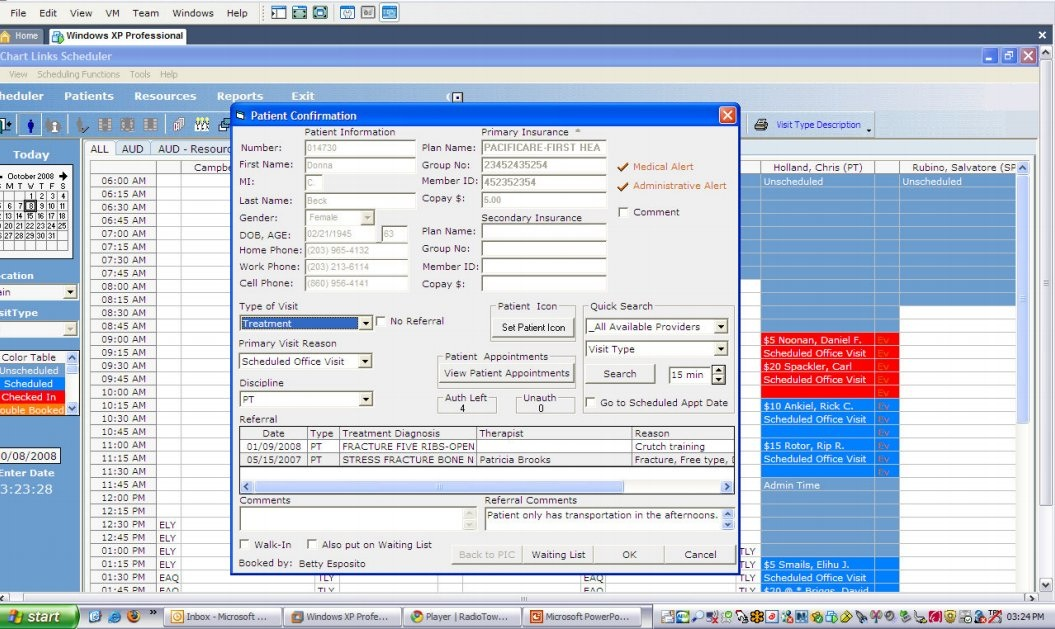Open the Resources navigation item

165,96
